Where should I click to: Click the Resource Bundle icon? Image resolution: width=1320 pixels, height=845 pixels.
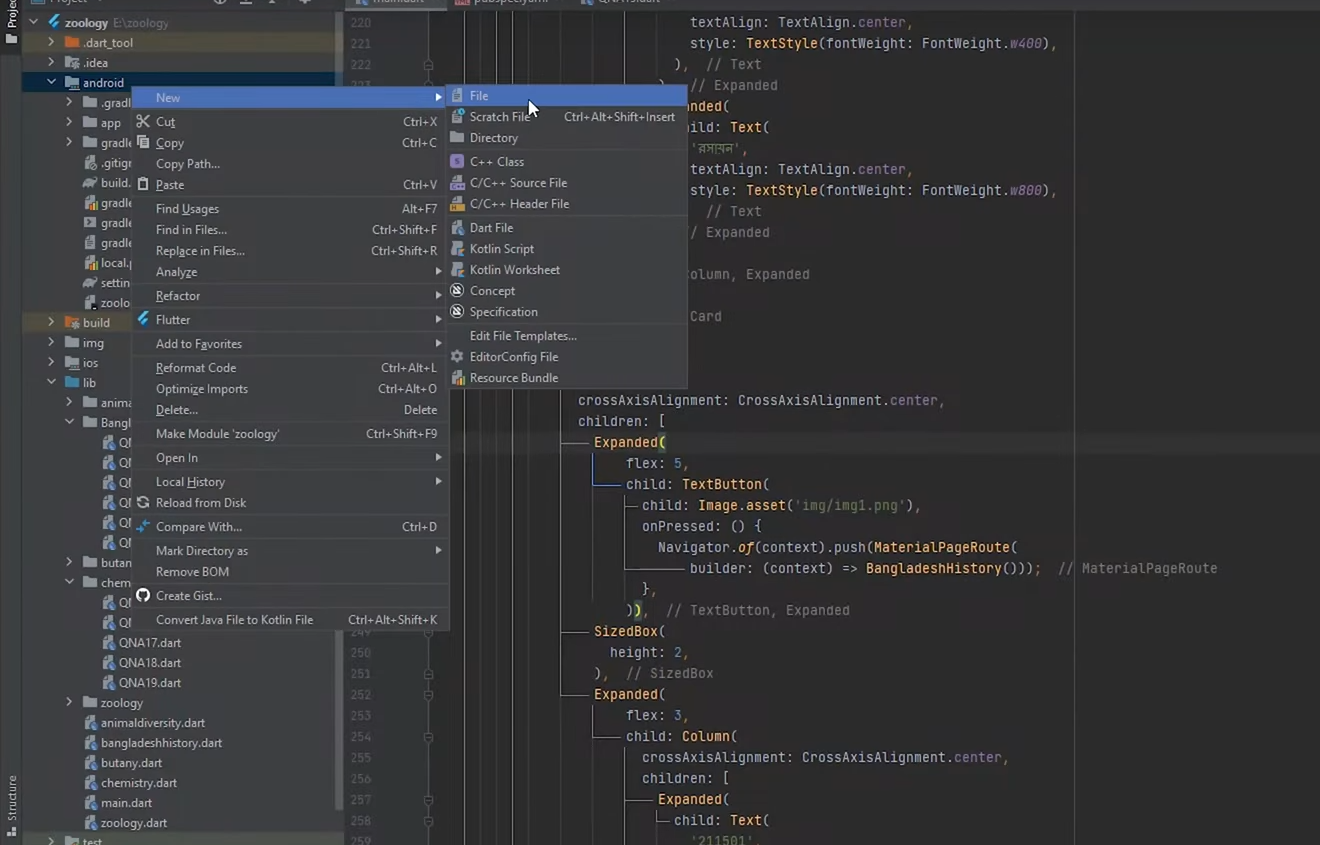[458, 378]
